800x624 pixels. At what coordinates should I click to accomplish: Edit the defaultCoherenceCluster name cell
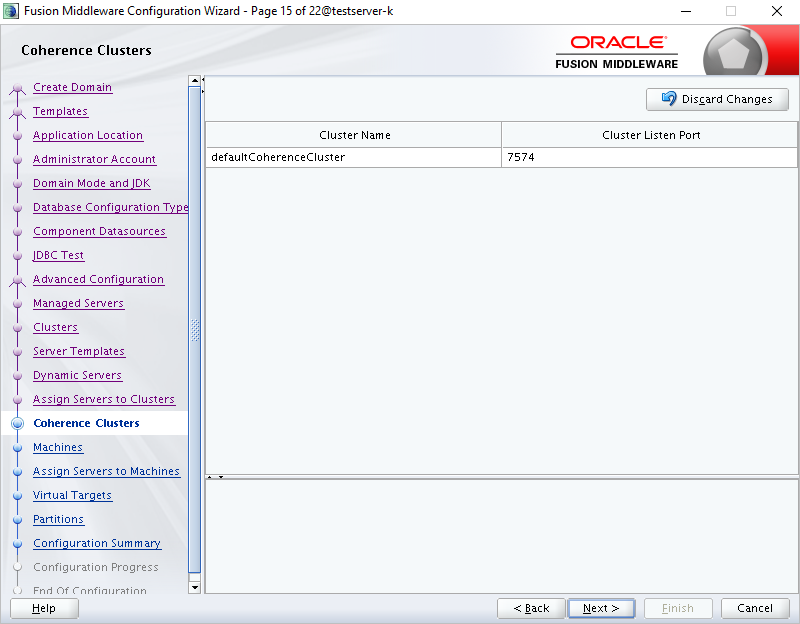354,157
